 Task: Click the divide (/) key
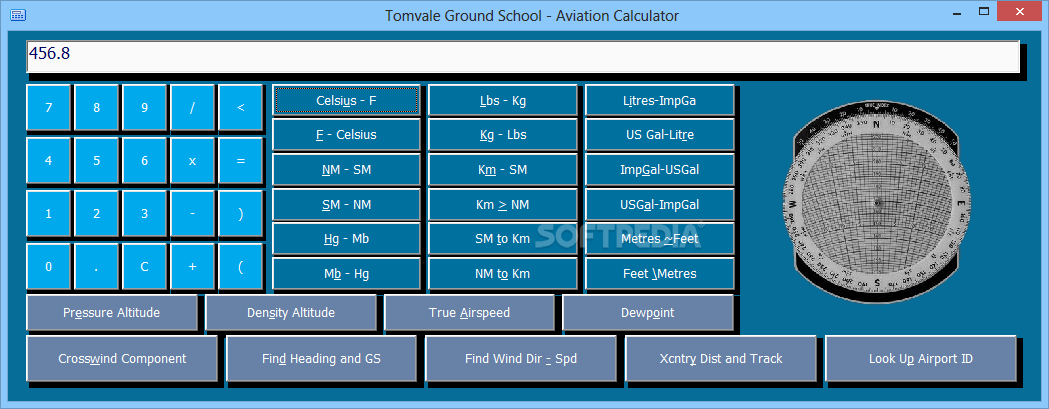coord(192,107)
